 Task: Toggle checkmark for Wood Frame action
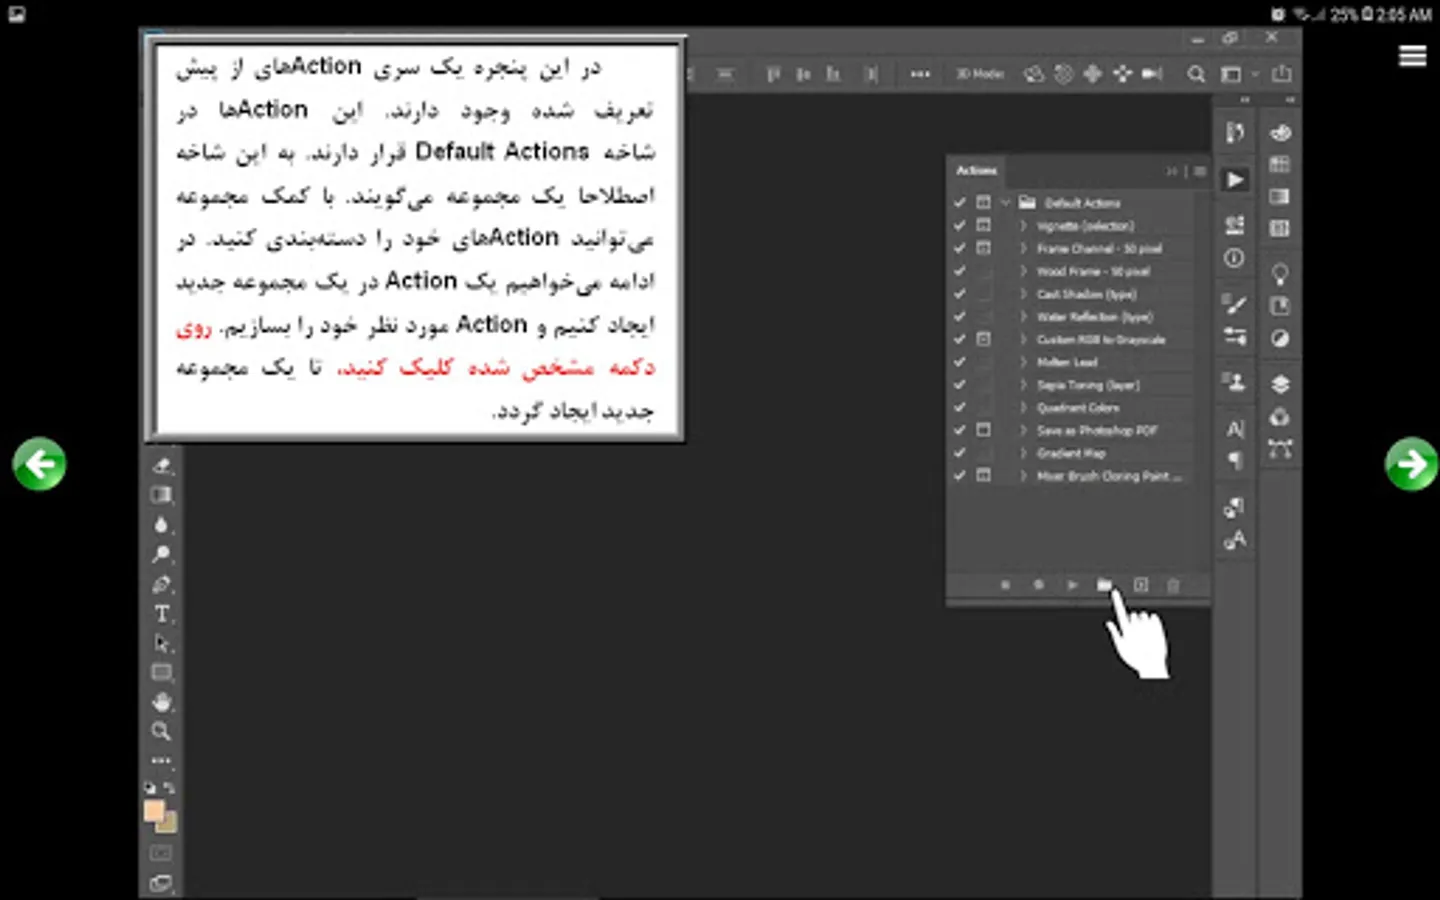point(960,271)
